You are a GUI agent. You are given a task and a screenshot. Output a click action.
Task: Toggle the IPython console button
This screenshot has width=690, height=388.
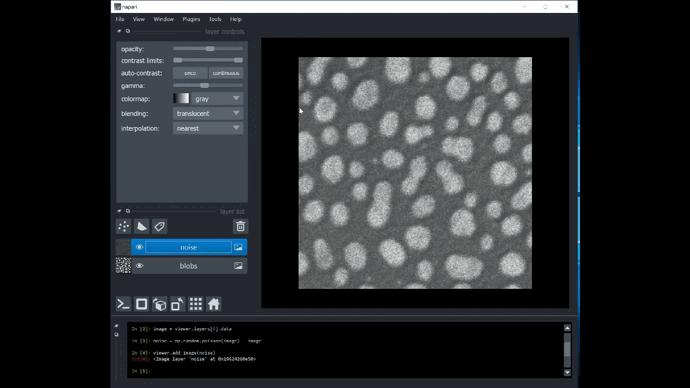[x=123, y=304]
